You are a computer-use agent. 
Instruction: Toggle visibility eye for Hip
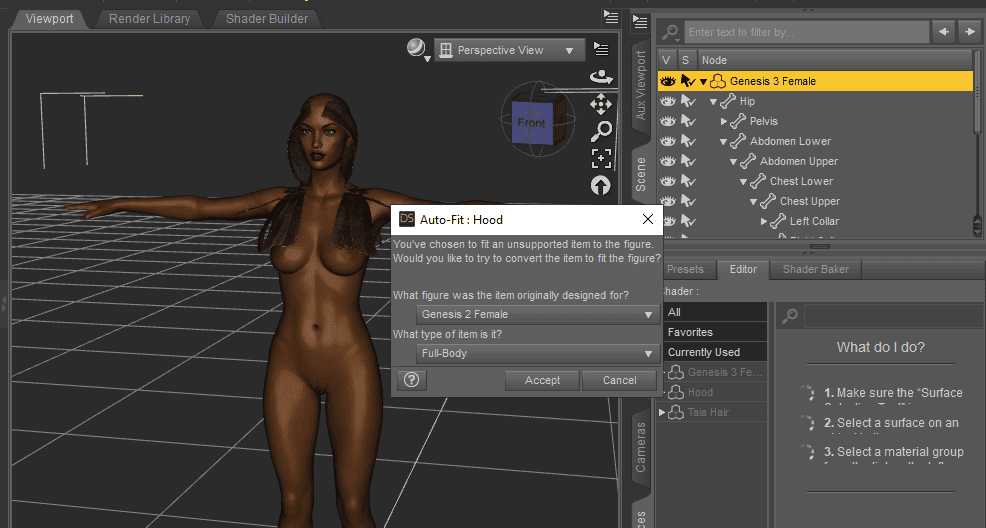point(668,101)
